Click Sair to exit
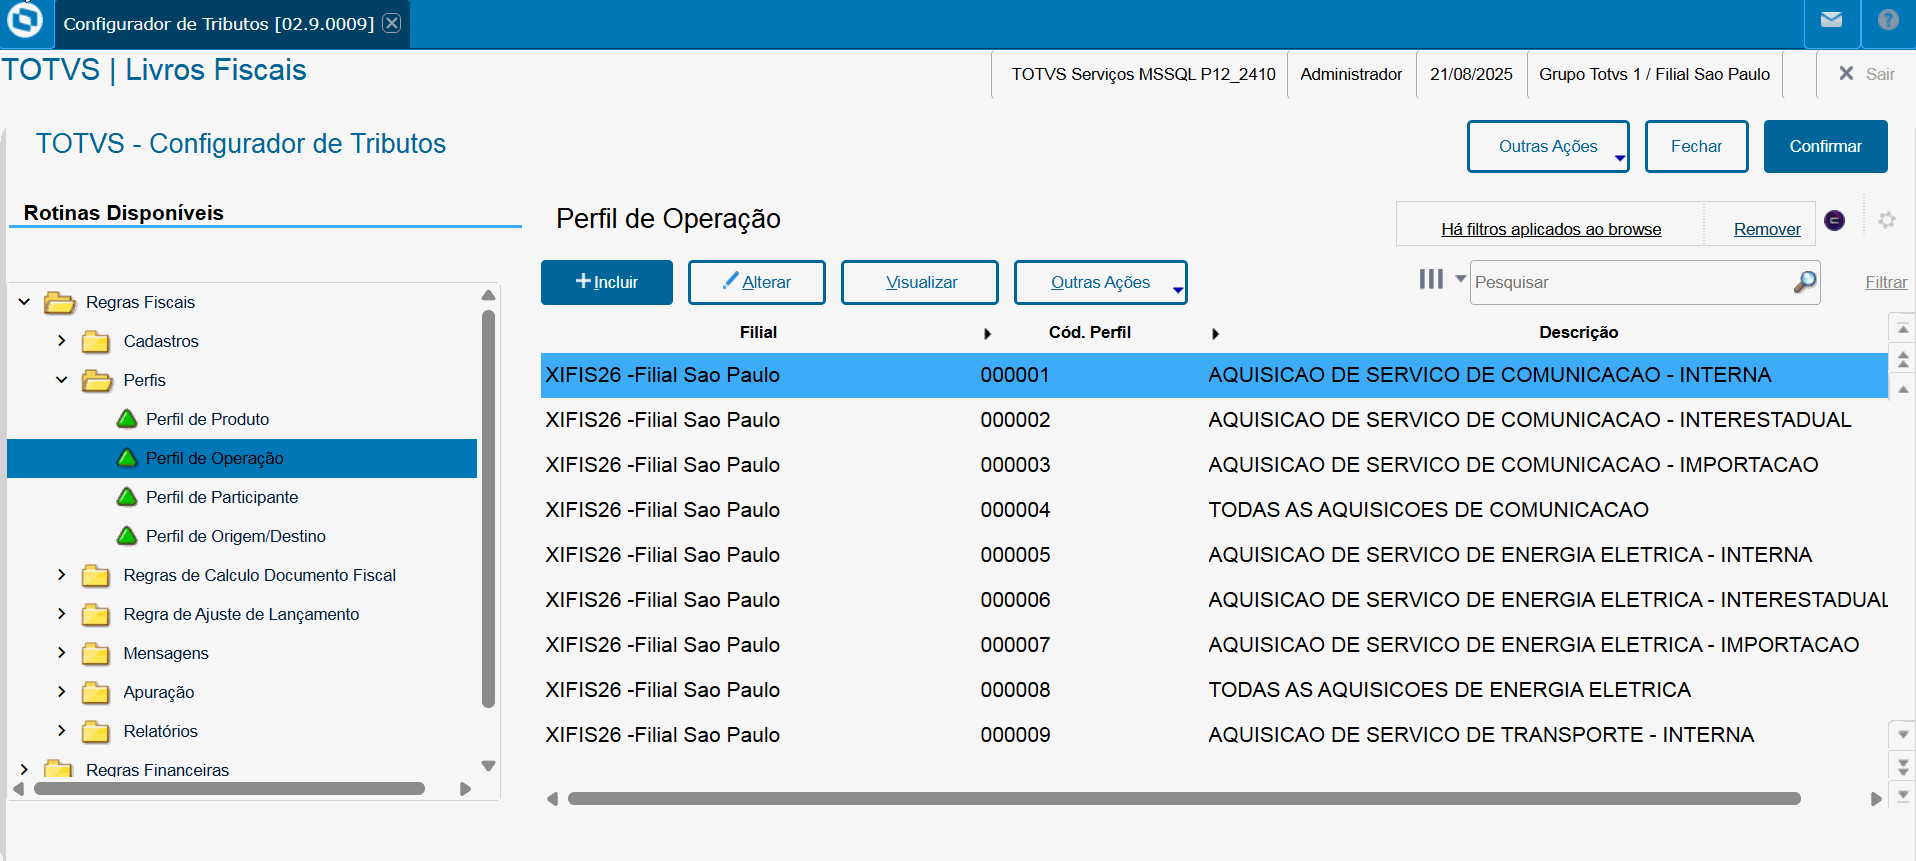 tap(1868, 74)
